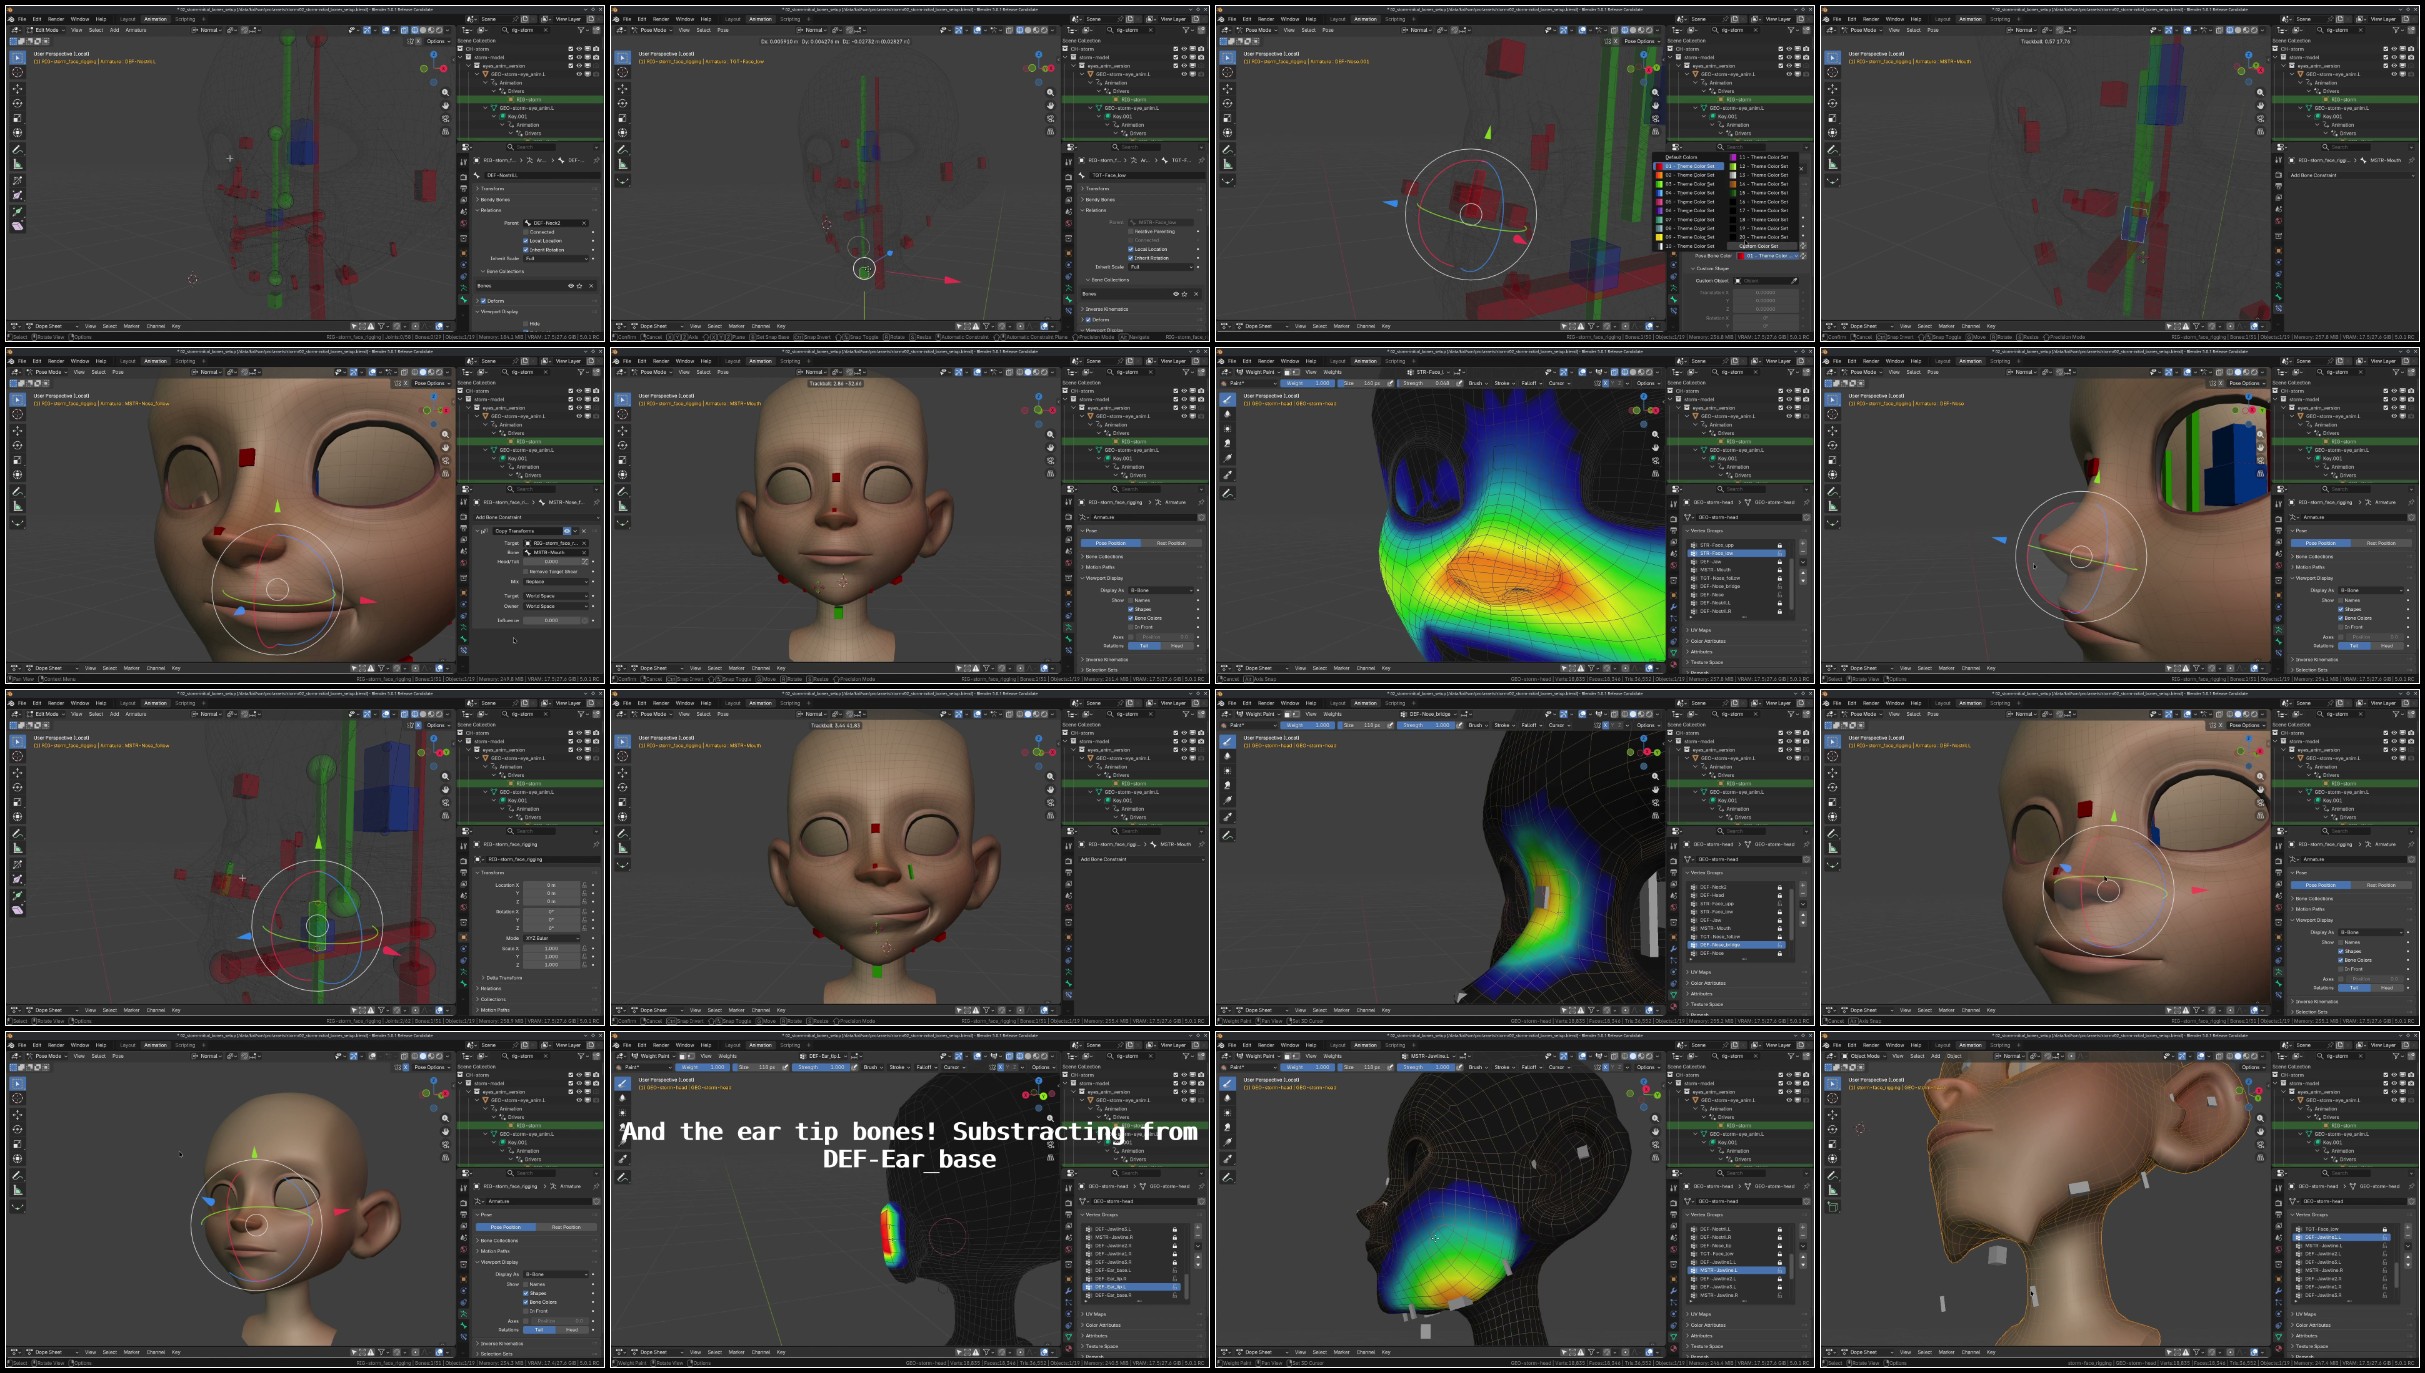2425x1373 pixels.
Task: Clear the DEF-Neck2 parent field with its X
Action: 584,223
